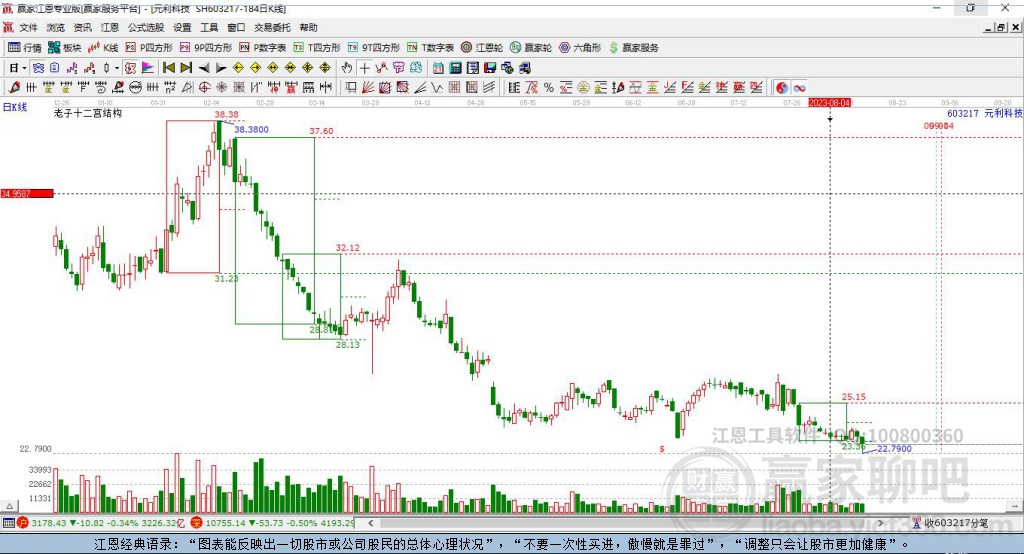Open the 公式选股 menu
This screenshot has height=554, width=1024.
146,27
